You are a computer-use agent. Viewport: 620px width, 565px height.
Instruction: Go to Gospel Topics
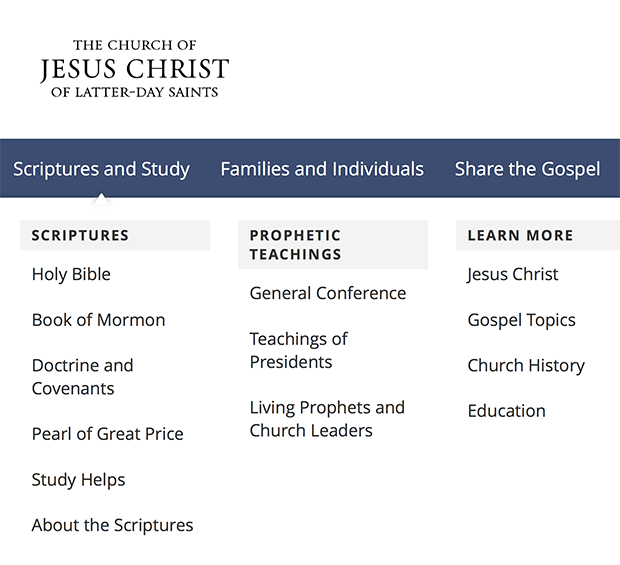pos(521,320)
